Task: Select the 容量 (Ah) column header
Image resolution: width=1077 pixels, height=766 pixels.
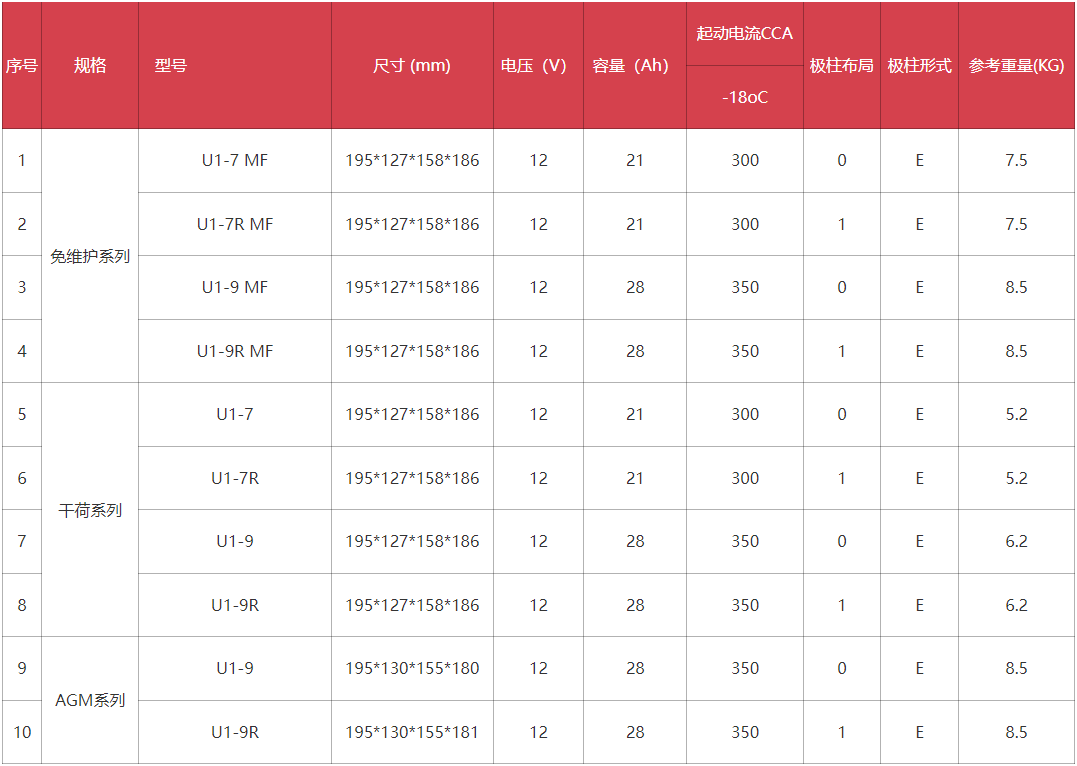Action: tap(635, 65)
